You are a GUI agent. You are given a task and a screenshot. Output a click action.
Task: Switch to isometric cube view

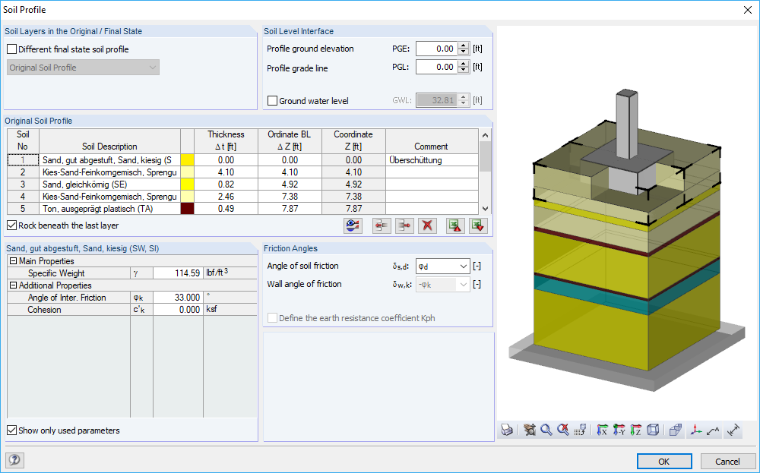click(x=653, y=430)
